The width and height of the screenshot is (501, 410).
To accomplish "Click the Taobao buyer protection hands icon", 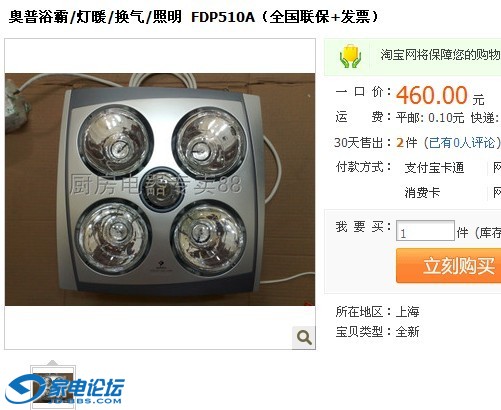I will 350,56.
